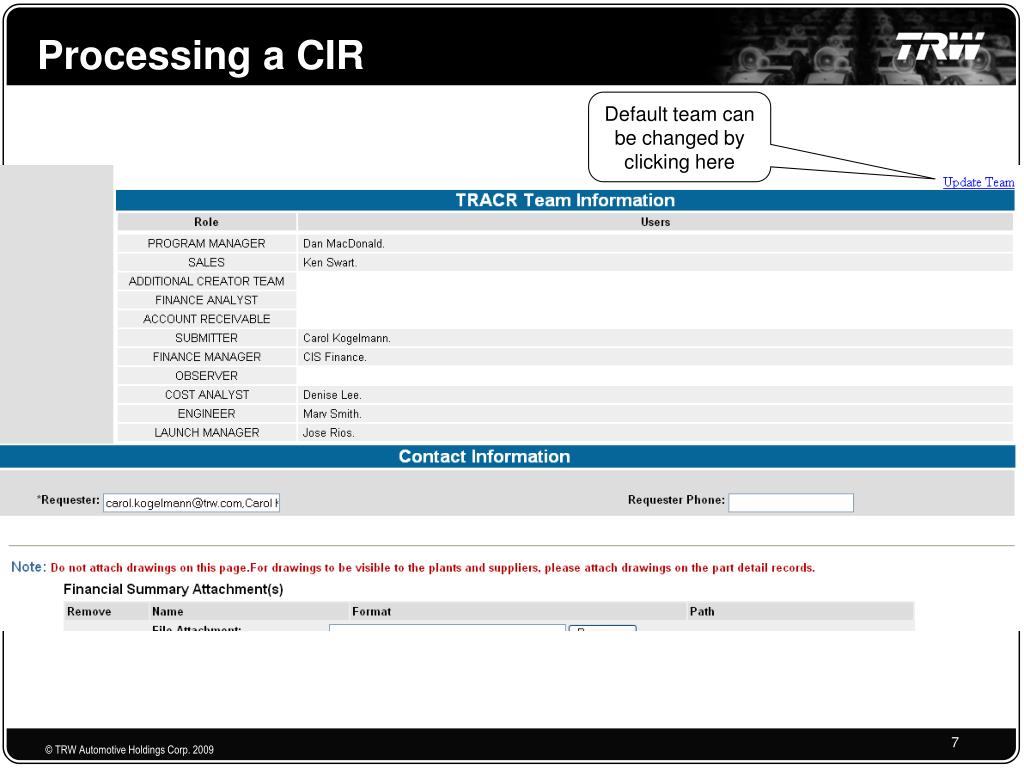Click the Remove column header
1024x768 pixels.
[89, 612]
